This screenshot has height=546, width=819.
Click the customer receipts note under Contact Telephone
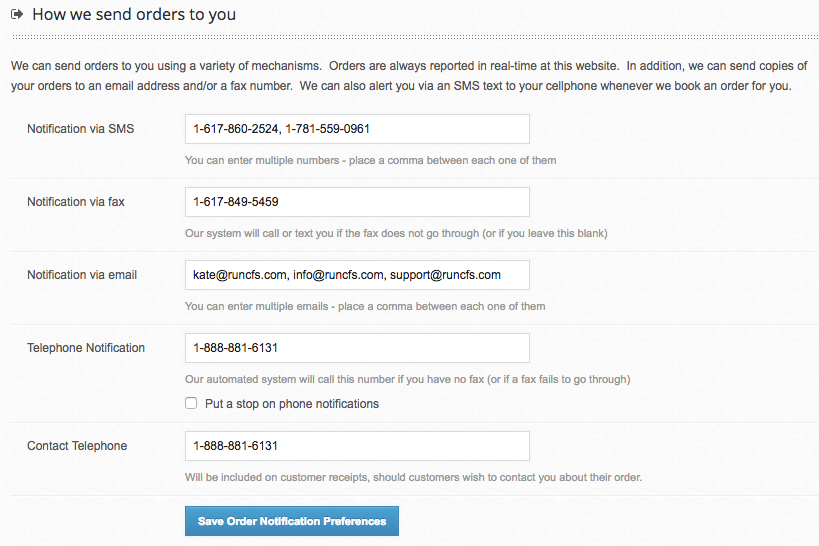(x=413, y=477)
